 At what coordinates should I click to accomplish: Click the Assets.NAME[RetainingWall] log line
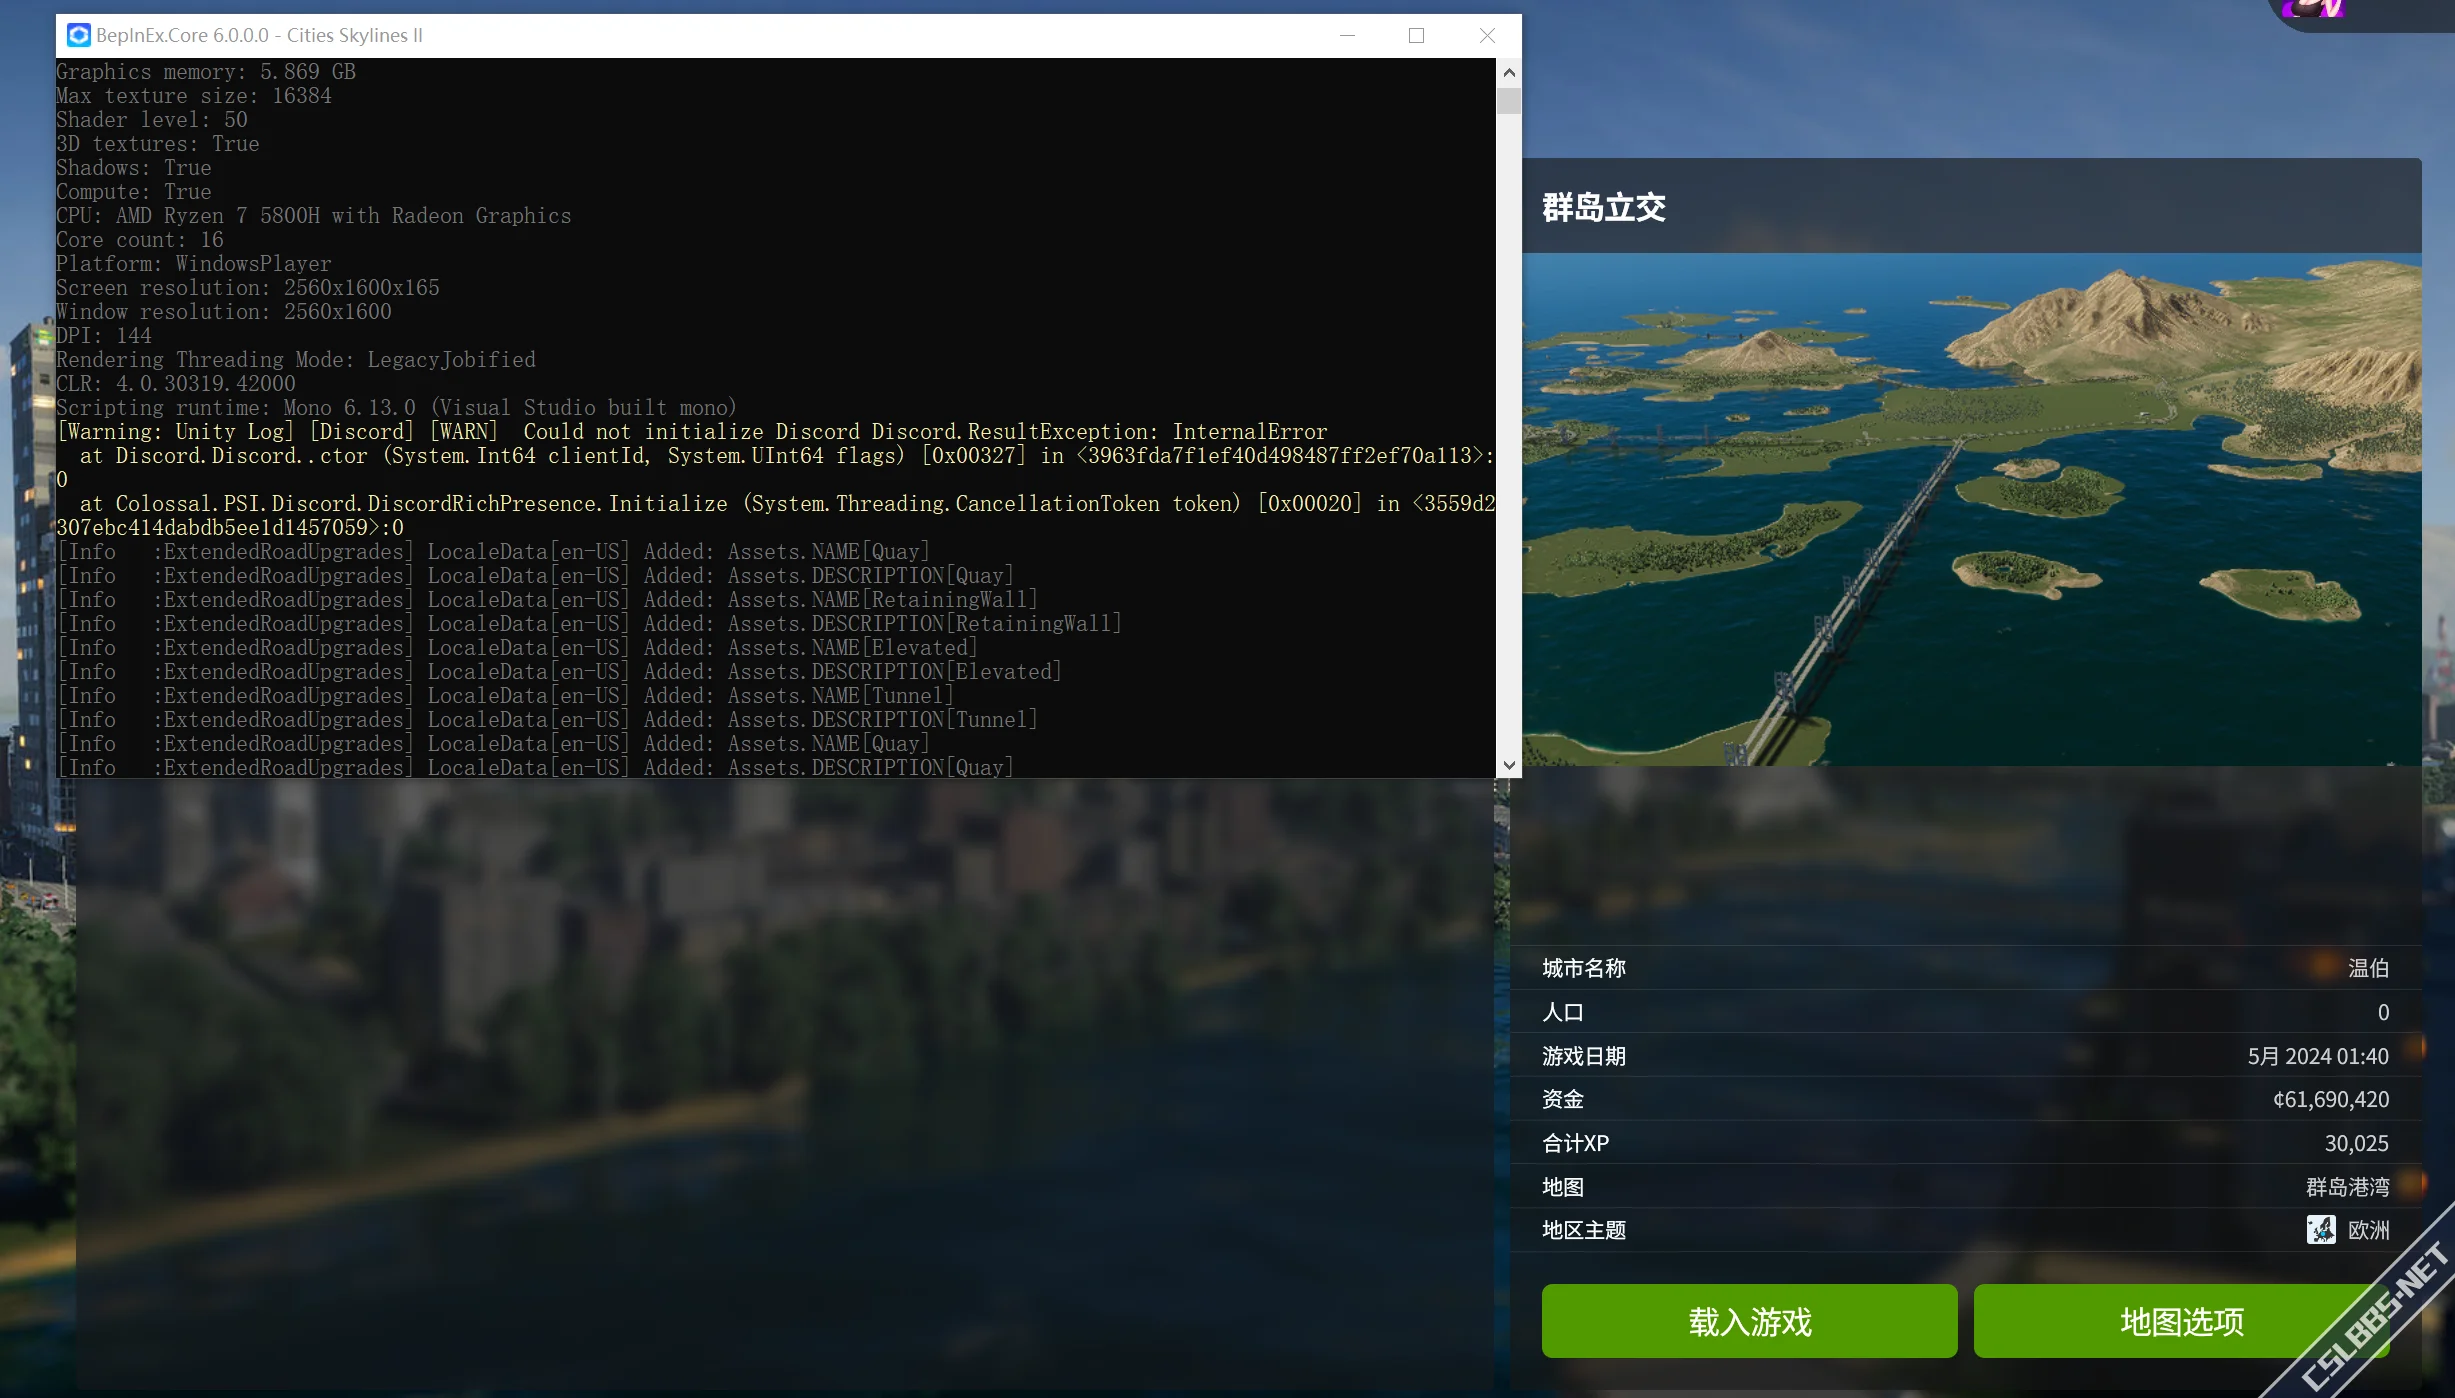pos(548,600)
